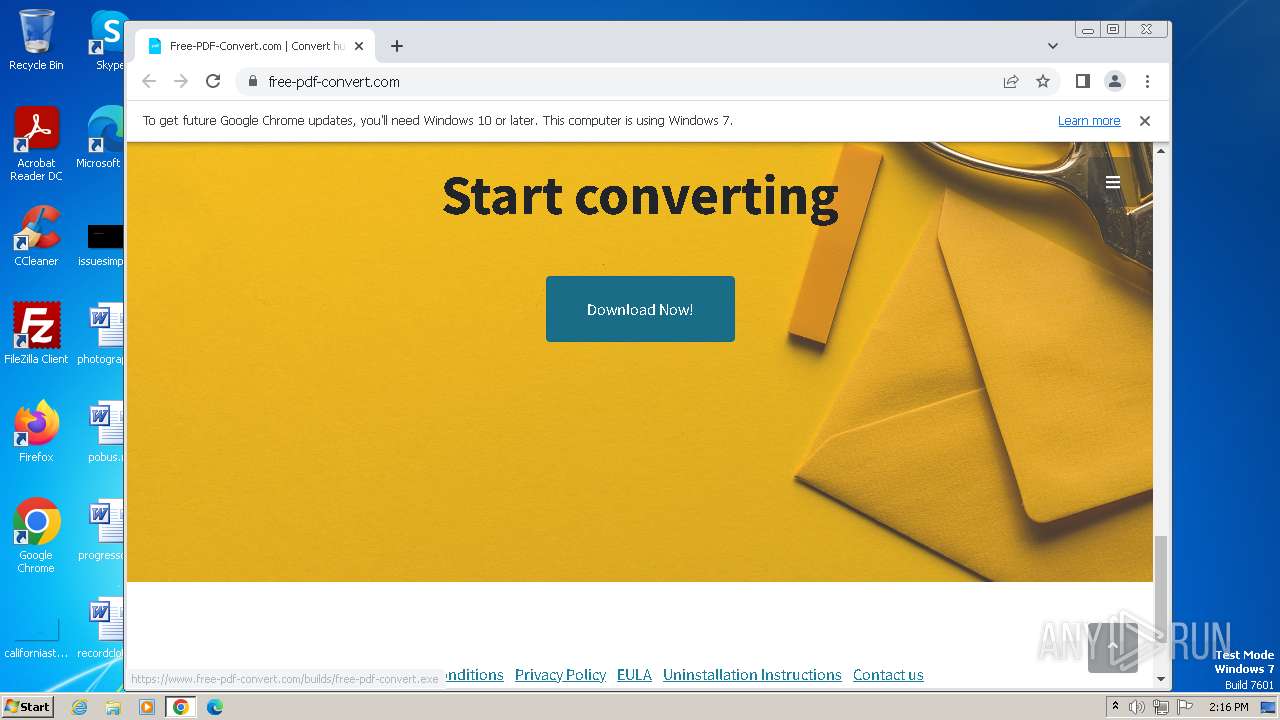Viewport: 1280px width, 720px height.
Task: Select the Chrome taskbar button
Action: click(x=181, y=706)
